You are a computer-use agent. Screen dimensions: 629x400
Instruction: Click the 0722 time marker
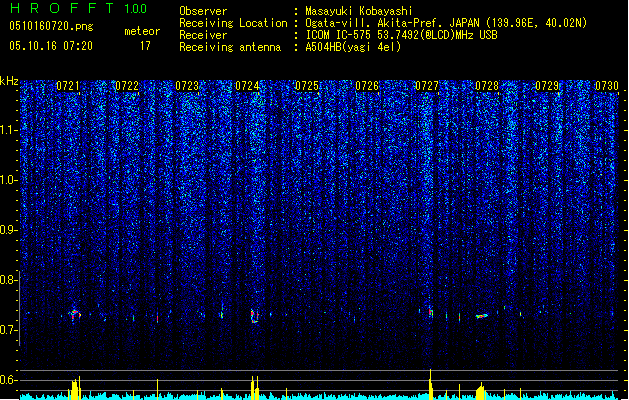(127, 86)
